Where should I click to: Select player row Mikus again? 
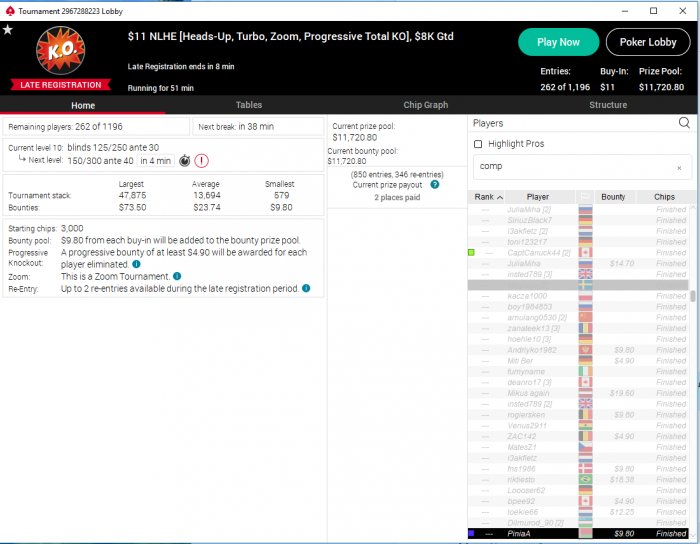pyautogui.click(x=578, y=393)
